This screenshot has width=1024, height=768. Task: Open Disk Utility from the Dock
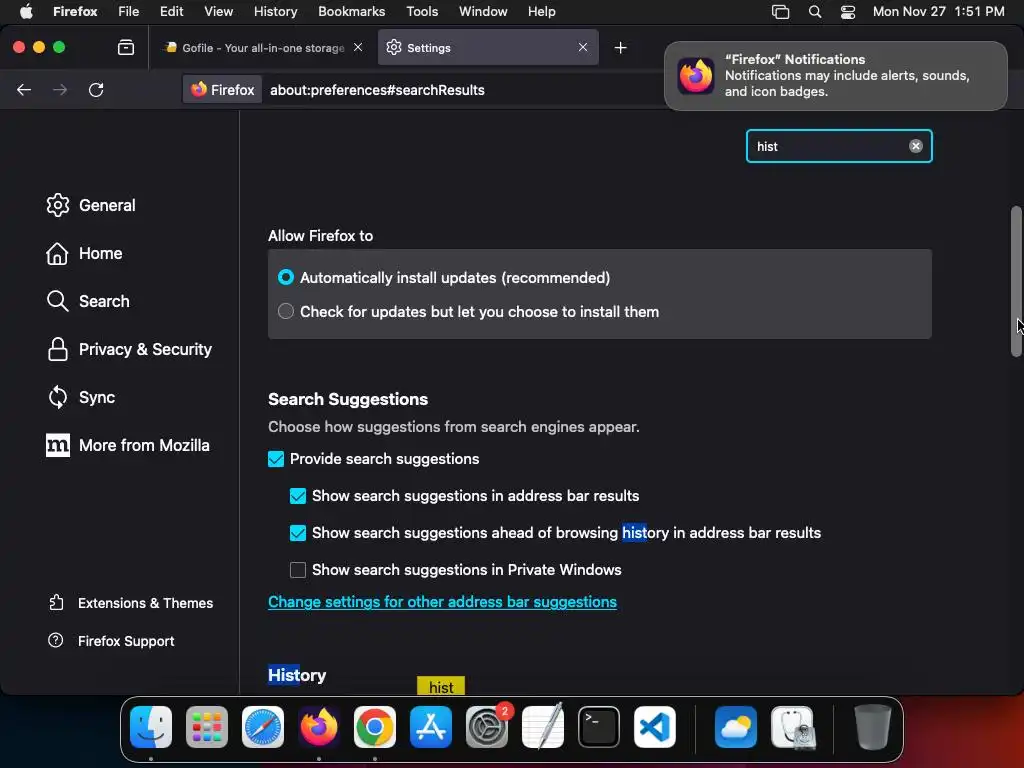[792, 727]
